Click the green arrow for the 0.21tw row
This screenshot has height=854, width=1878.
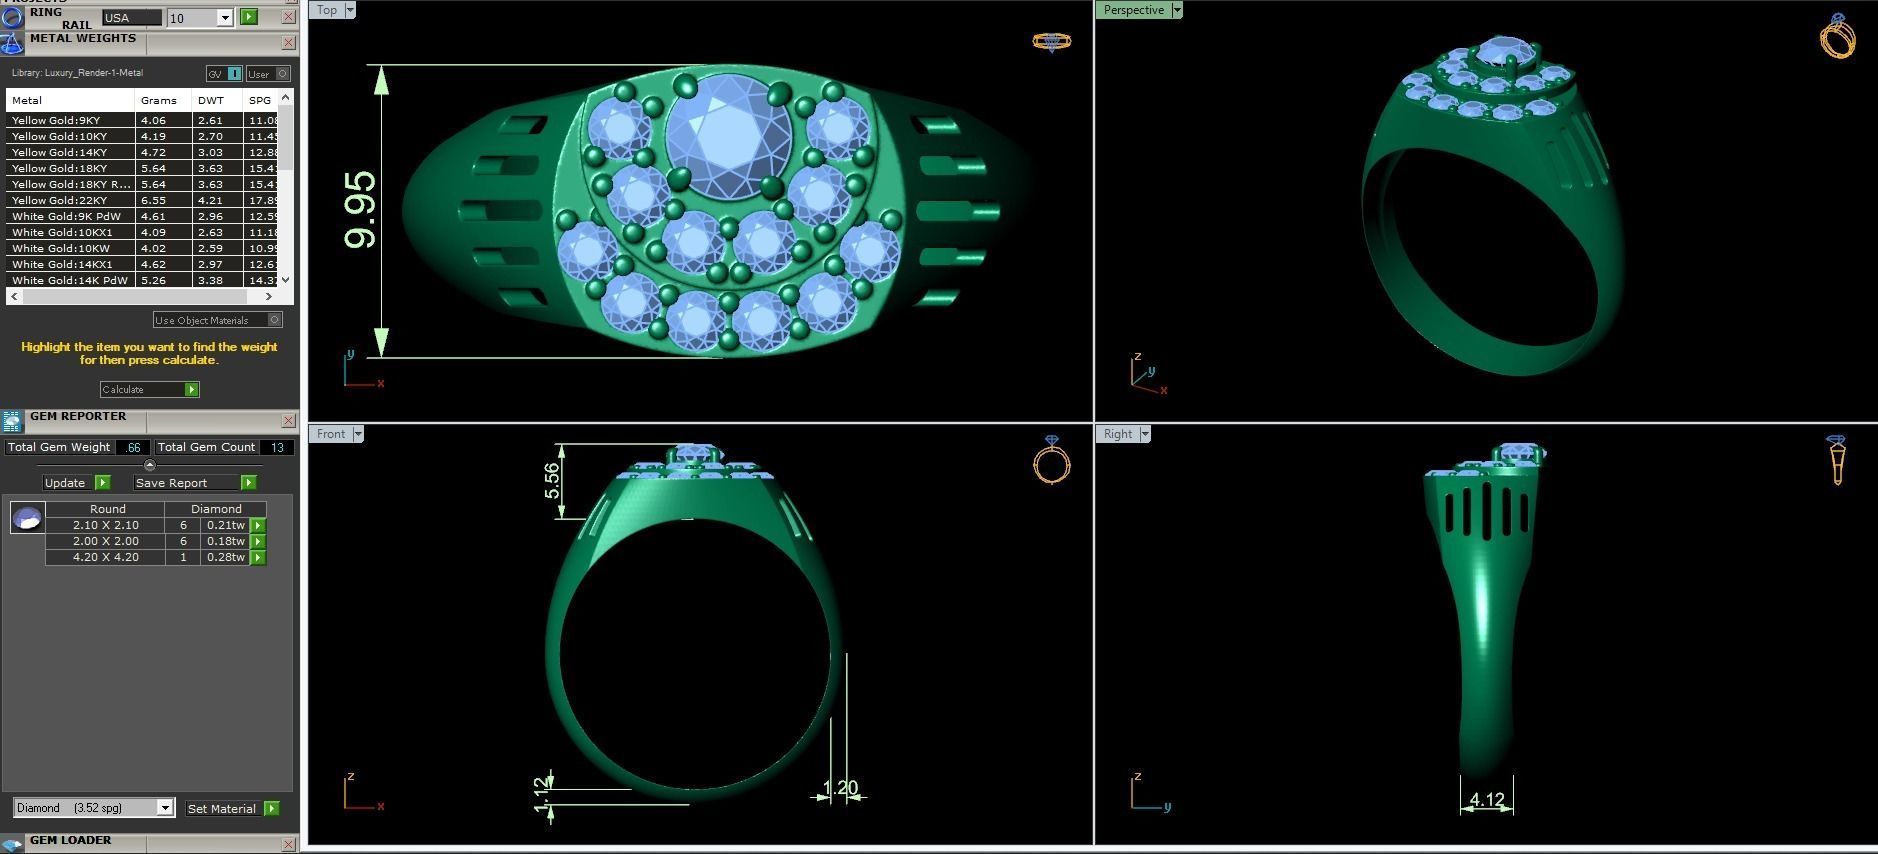(x=258, y=525)
